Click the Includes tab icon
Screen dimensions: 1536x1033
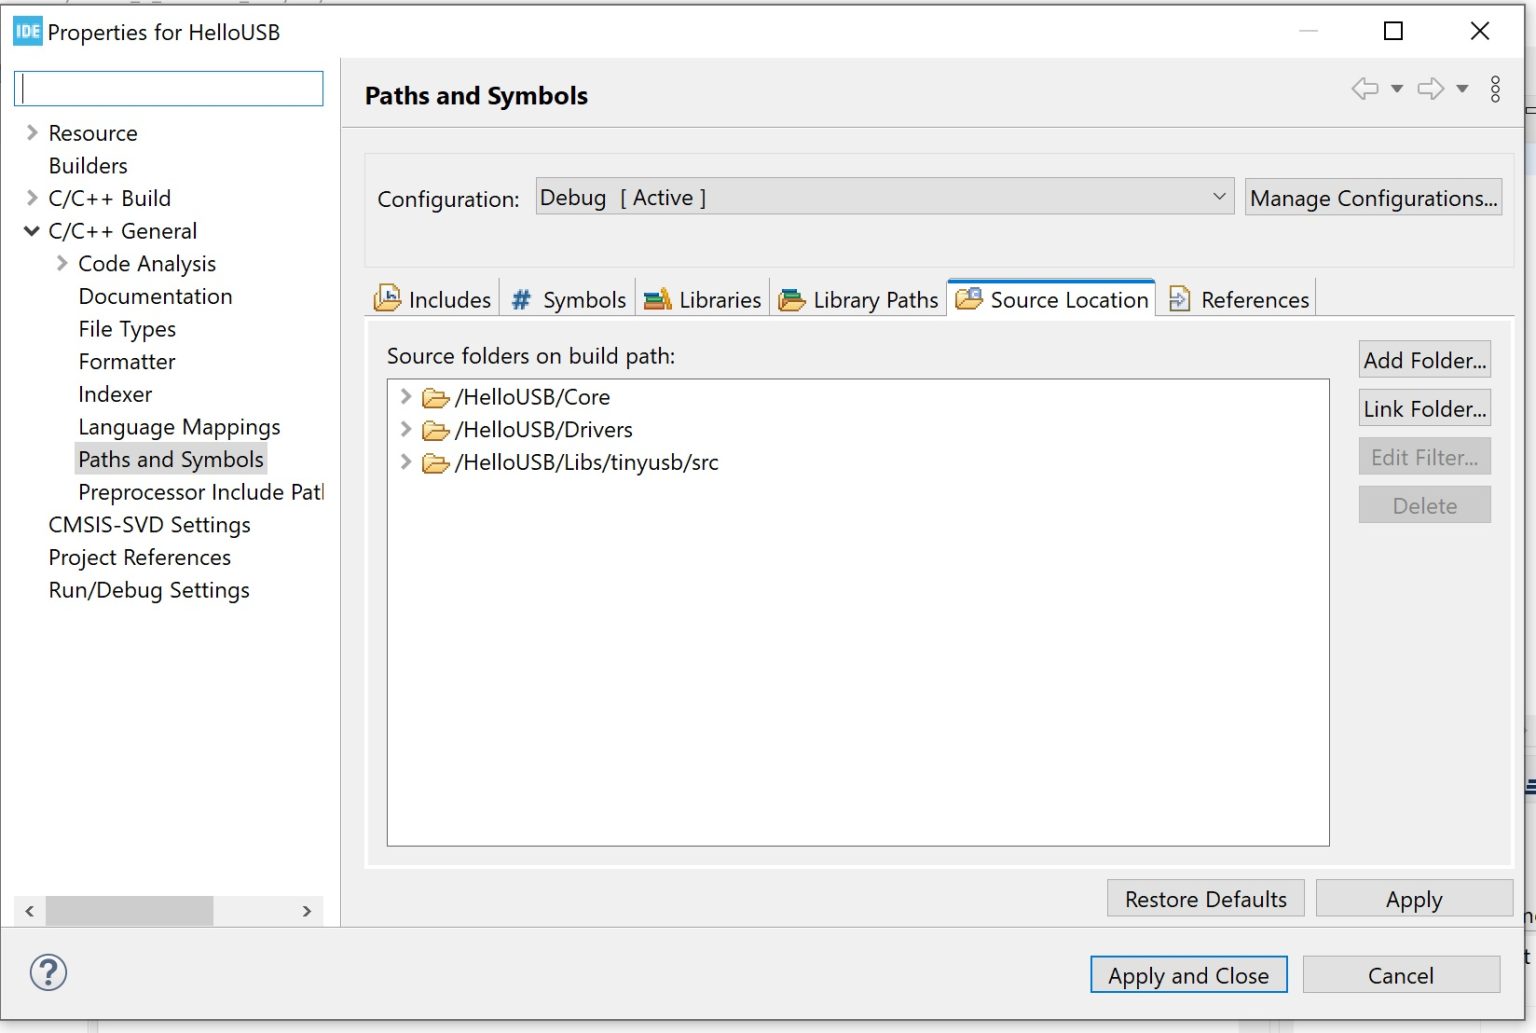(x=388, y=297)
